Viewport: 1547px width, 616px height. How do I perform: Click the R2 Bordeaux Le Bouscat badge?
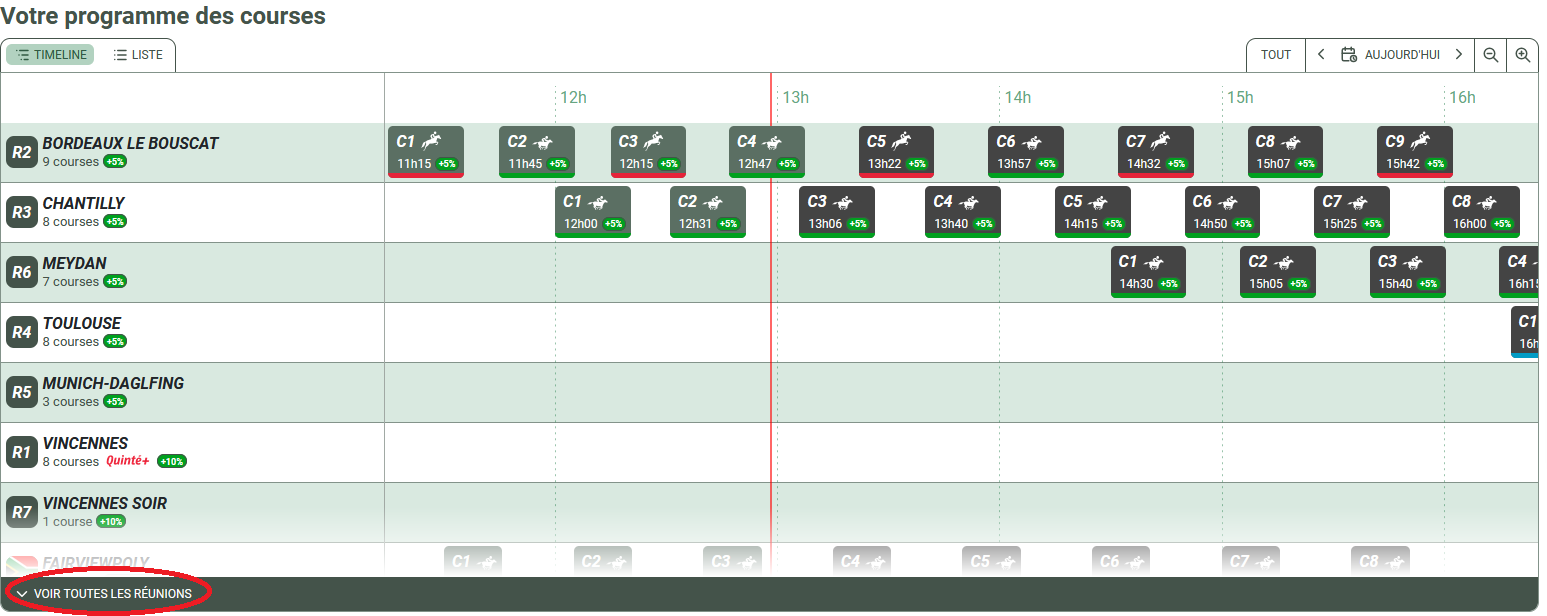tap(21, 153)
